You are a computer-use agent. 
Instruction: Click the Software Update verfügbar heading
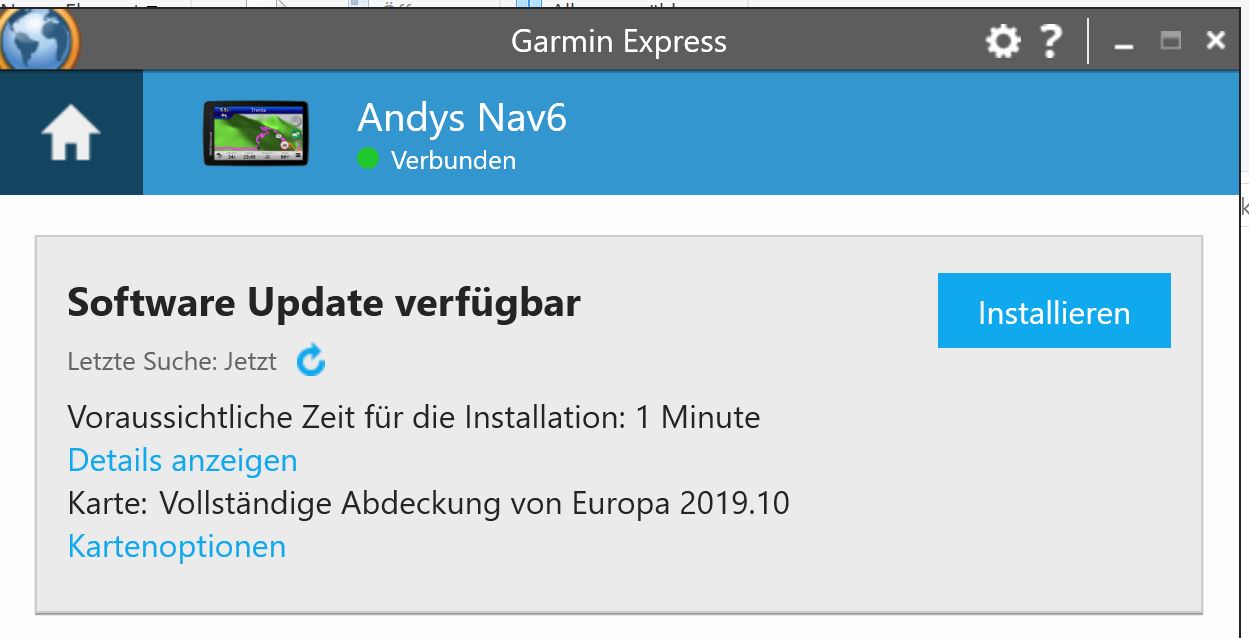pos(324,302)
